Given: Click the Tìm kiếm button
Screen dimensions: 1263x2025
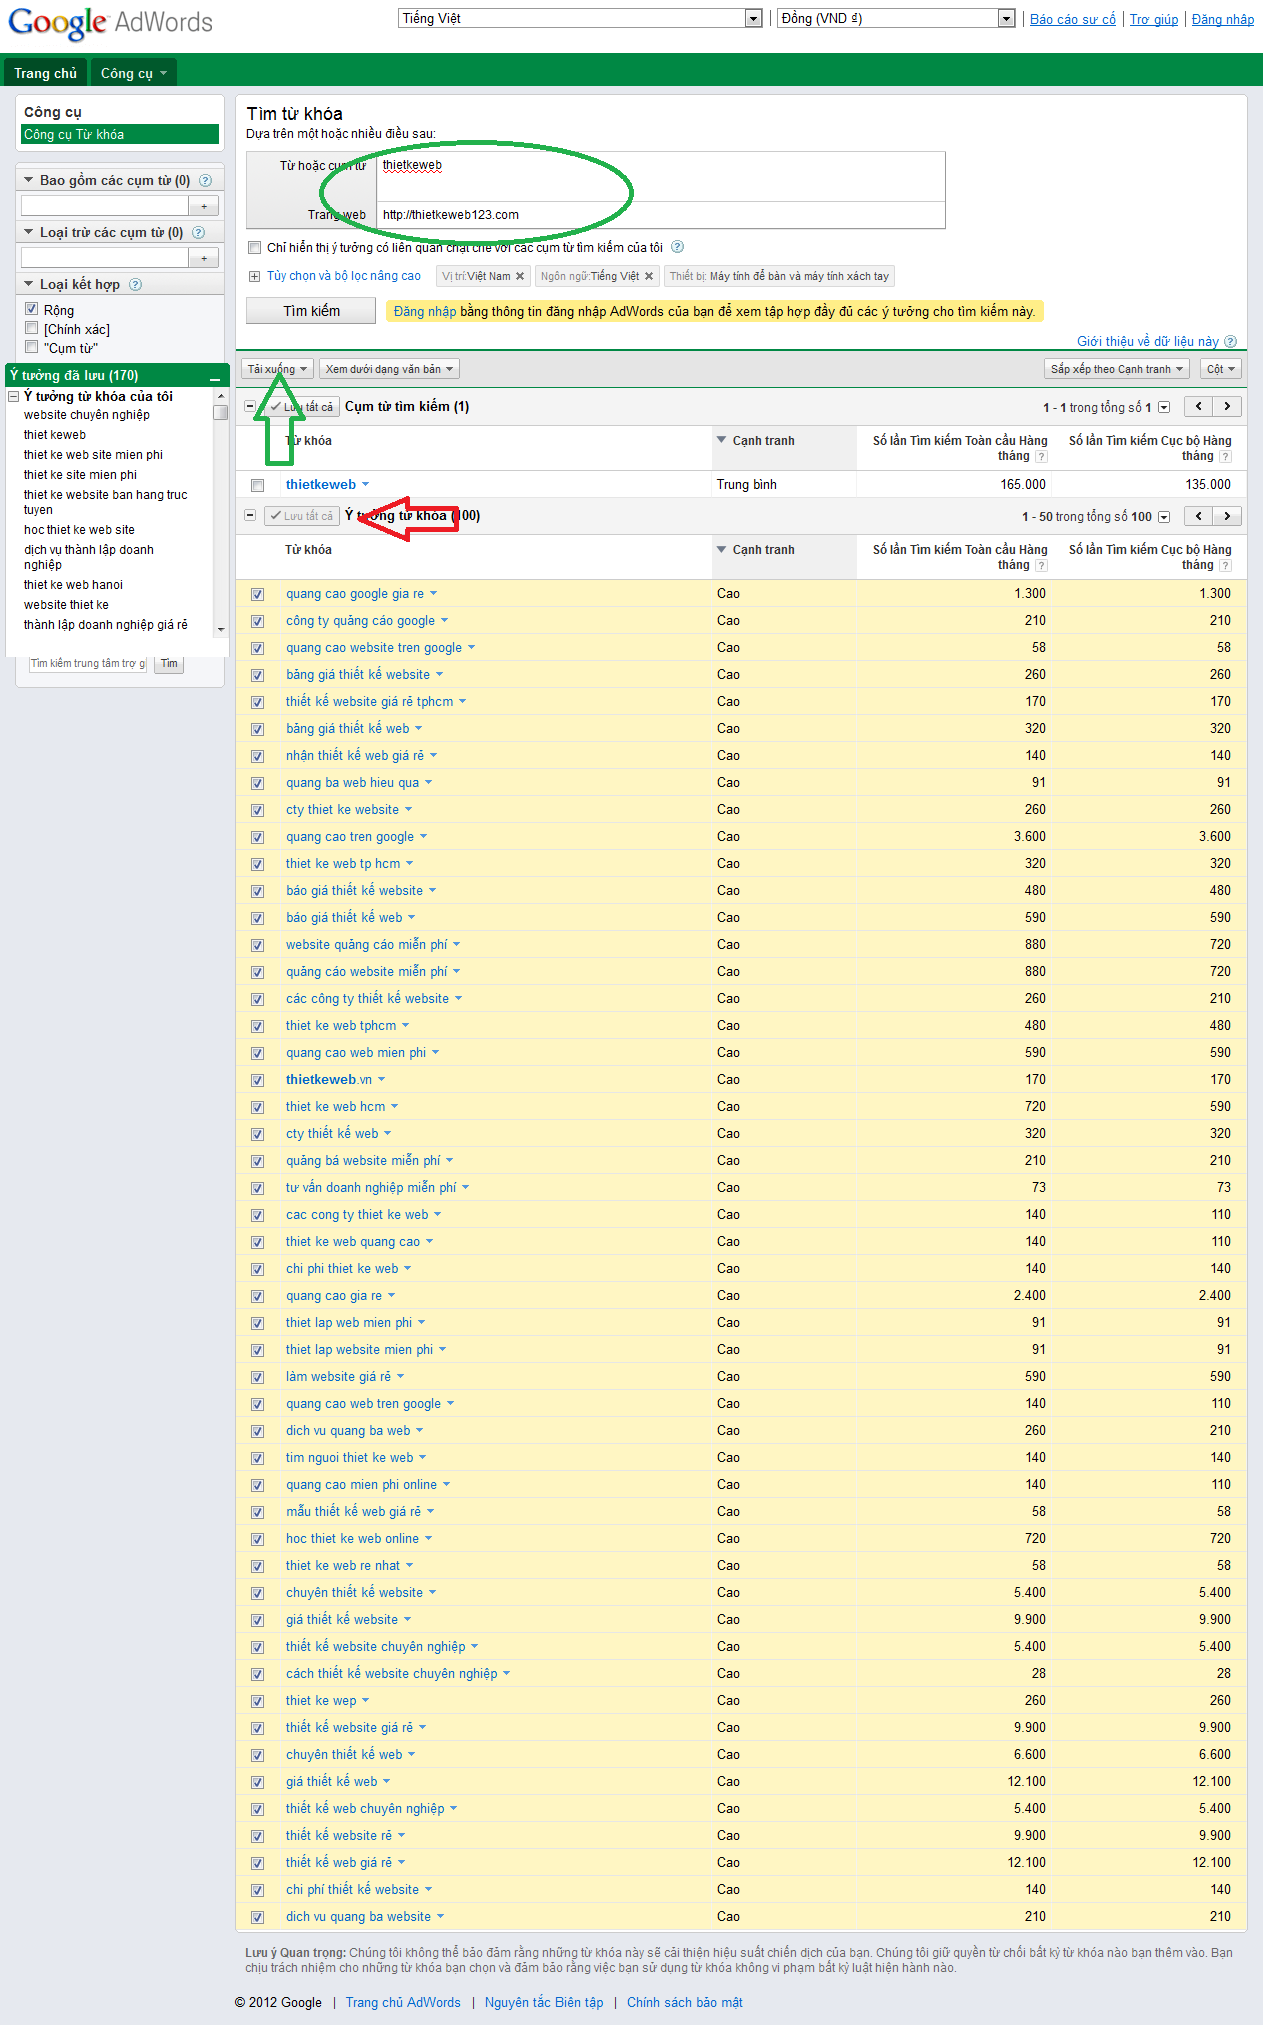Looking at the screenshot, I should coord(311,311).
